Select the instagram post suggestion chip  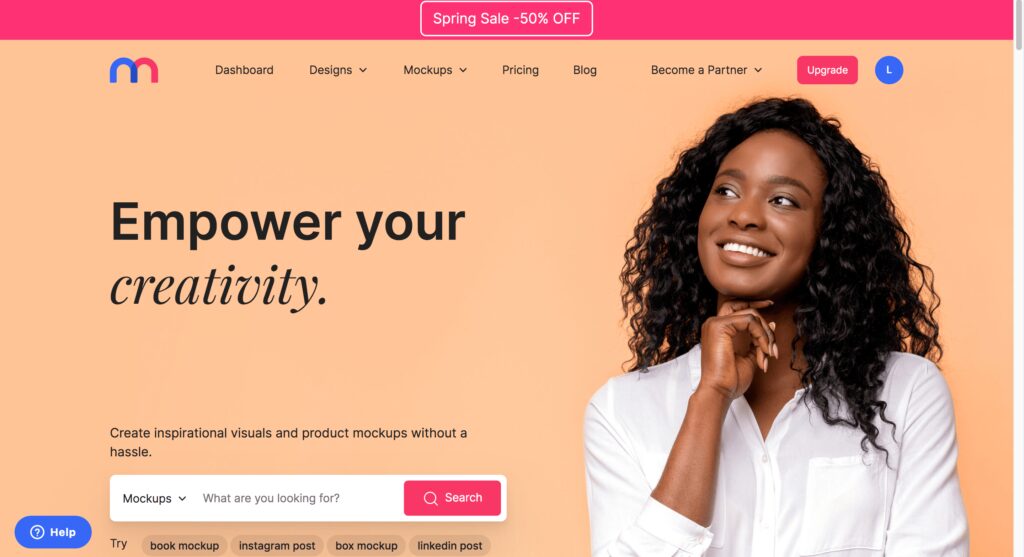[277, 545]
